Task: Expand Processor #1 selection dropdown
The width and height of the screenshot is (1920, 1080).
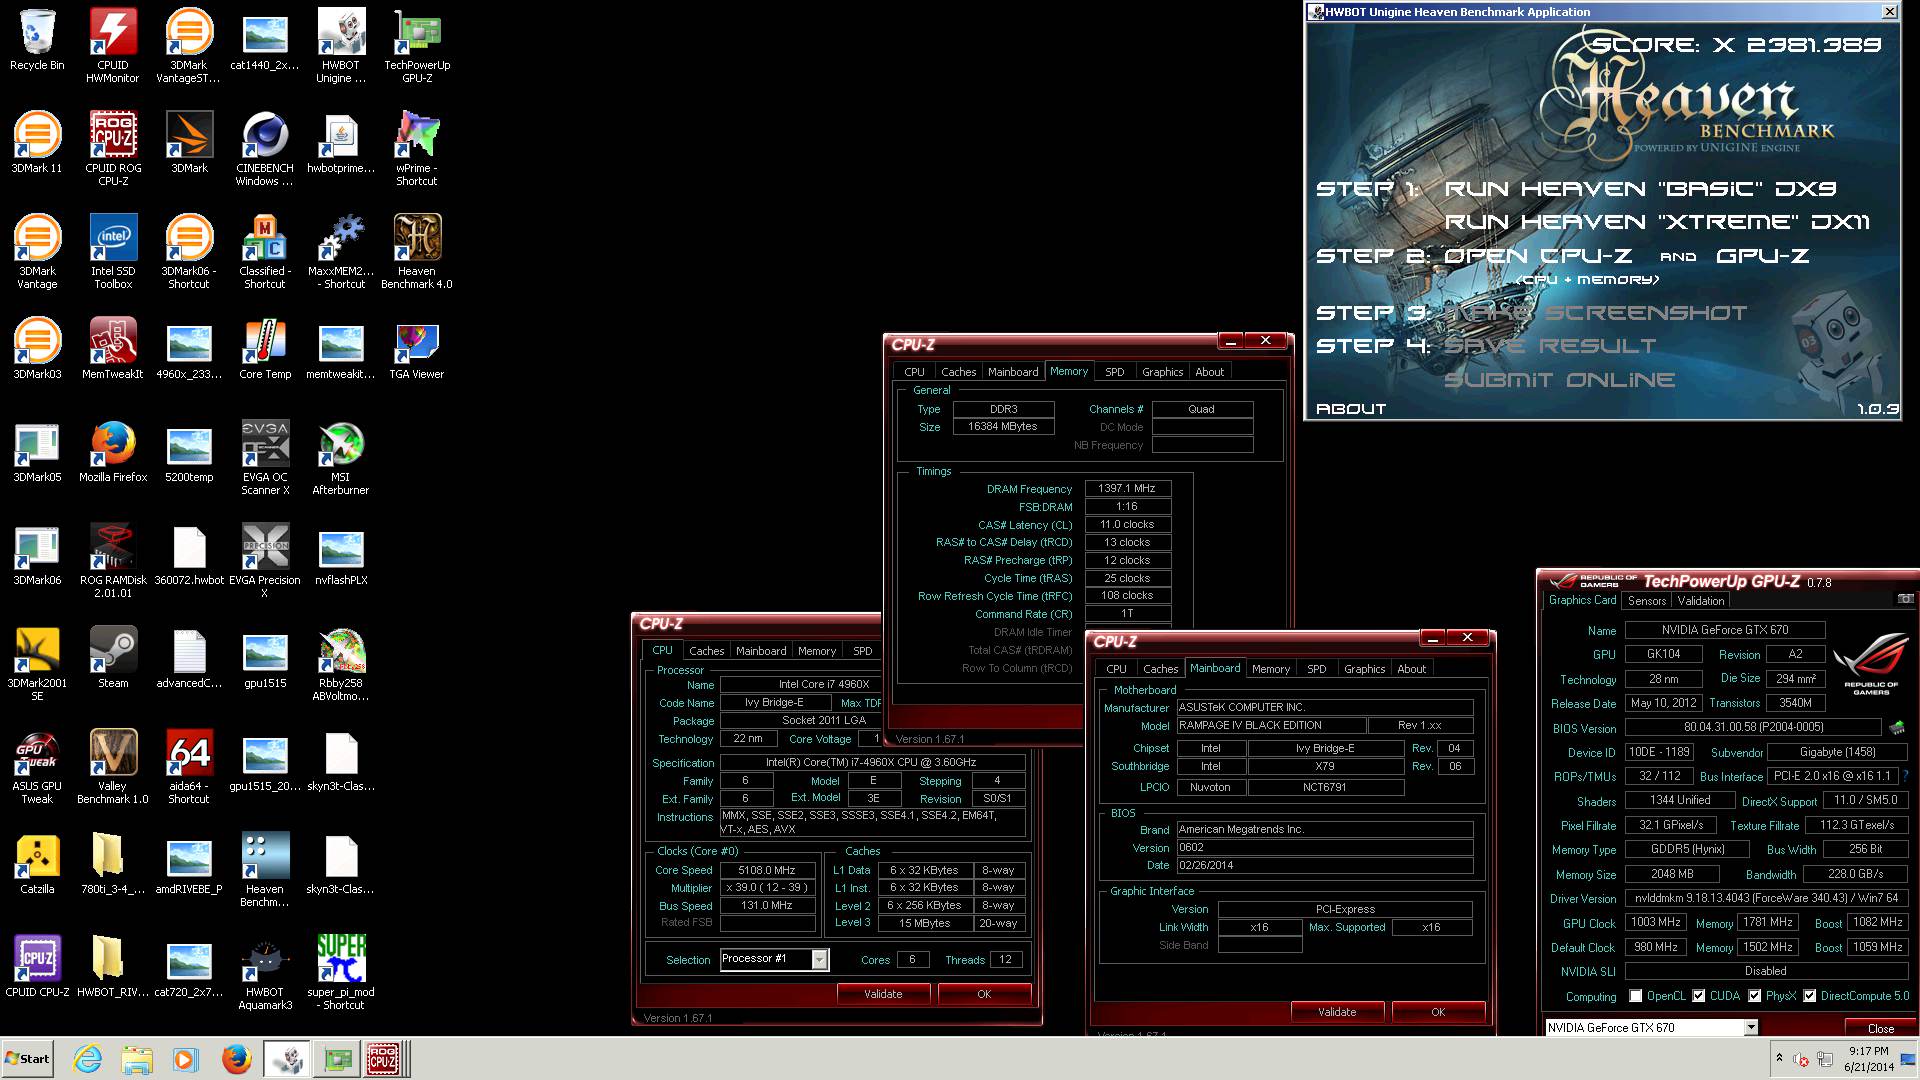Action: tap(820, 960)
